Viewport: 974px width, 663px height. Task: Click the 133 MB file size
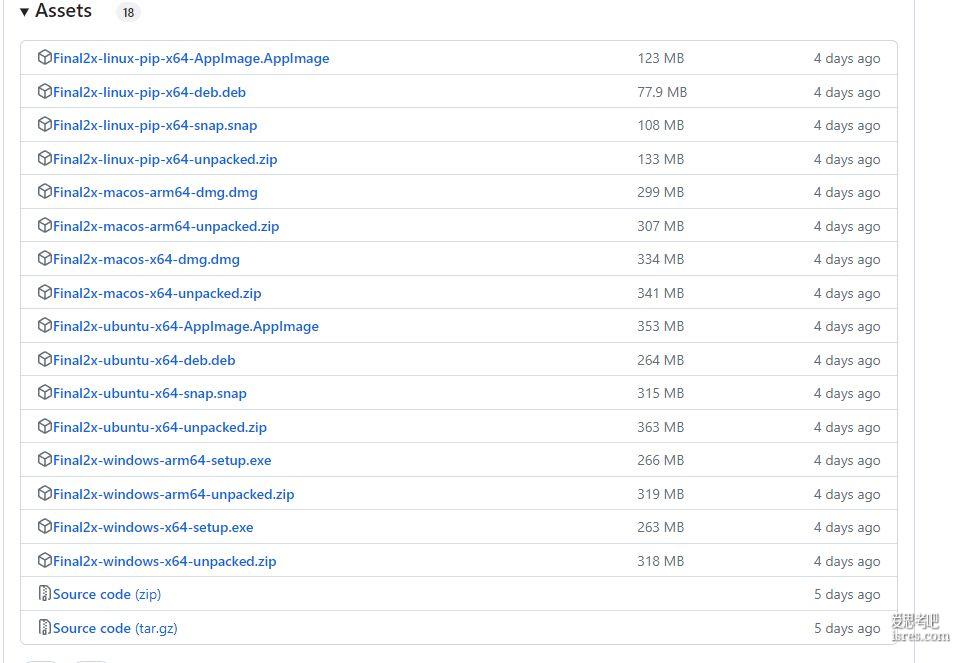pyautogui.click(x=660, y=160)
